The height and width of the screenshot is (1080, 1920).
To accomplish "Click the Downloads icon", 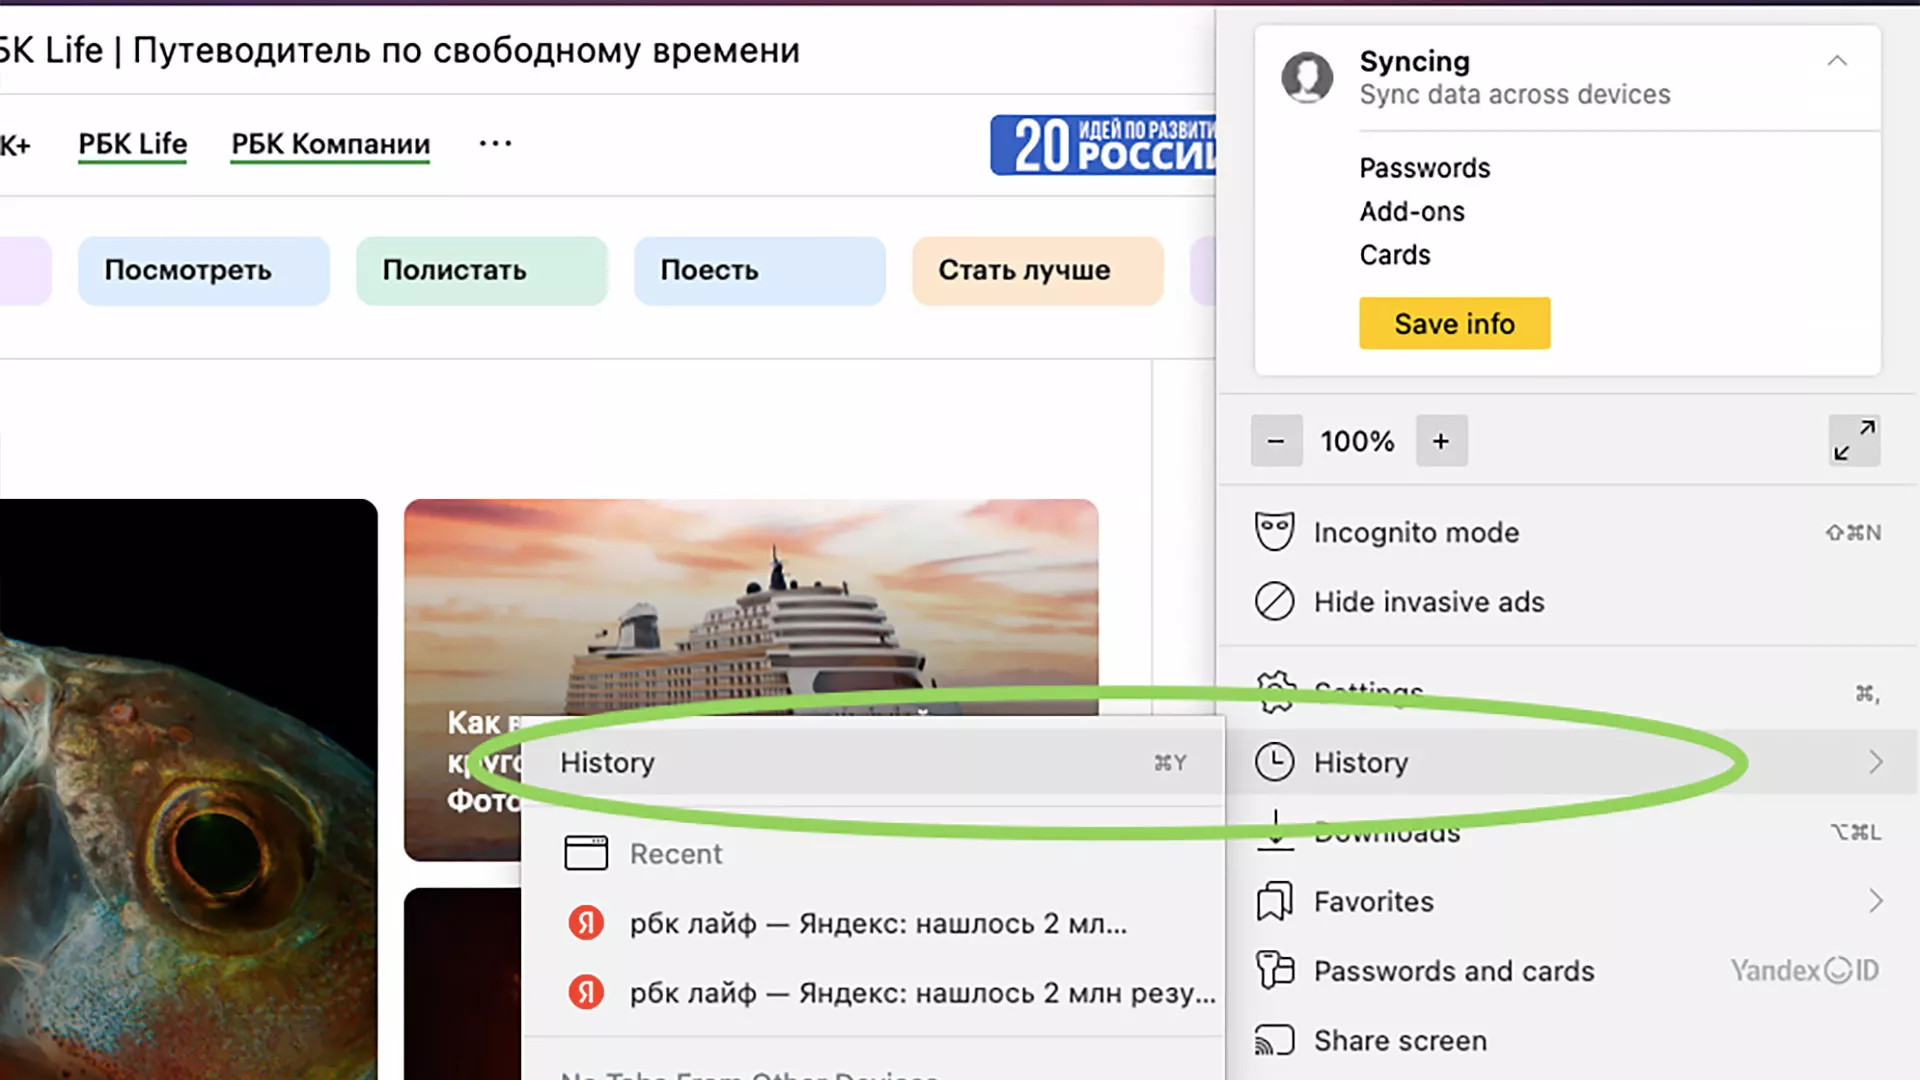I will [1275, 831].
